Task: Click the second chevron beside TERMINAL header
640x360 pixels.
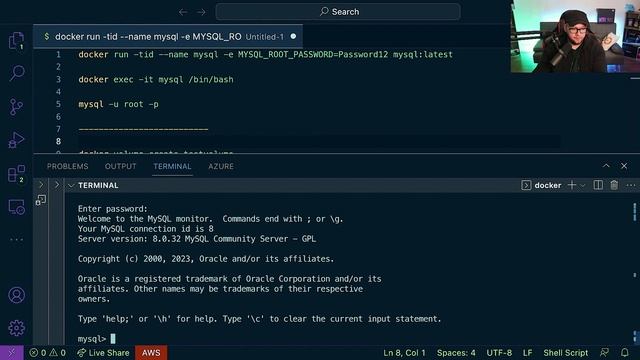Action: 57,185
